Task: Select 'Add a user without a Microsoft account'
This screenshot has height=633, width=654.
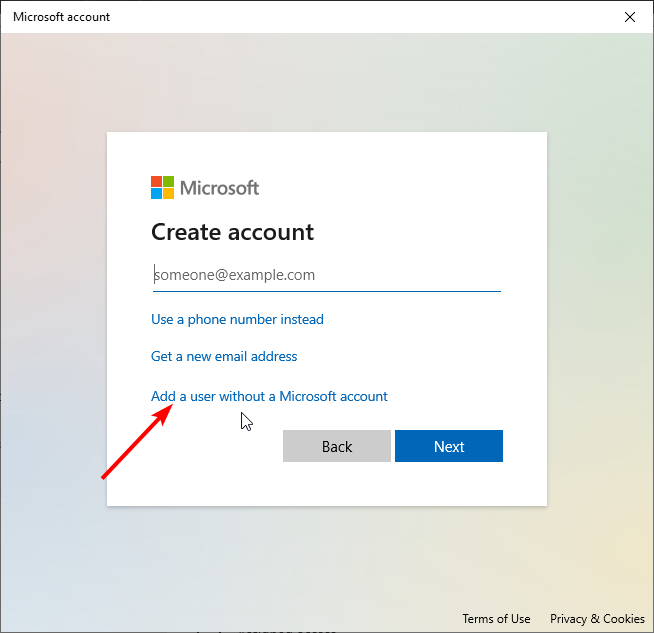Action: (x=269, y=396)
